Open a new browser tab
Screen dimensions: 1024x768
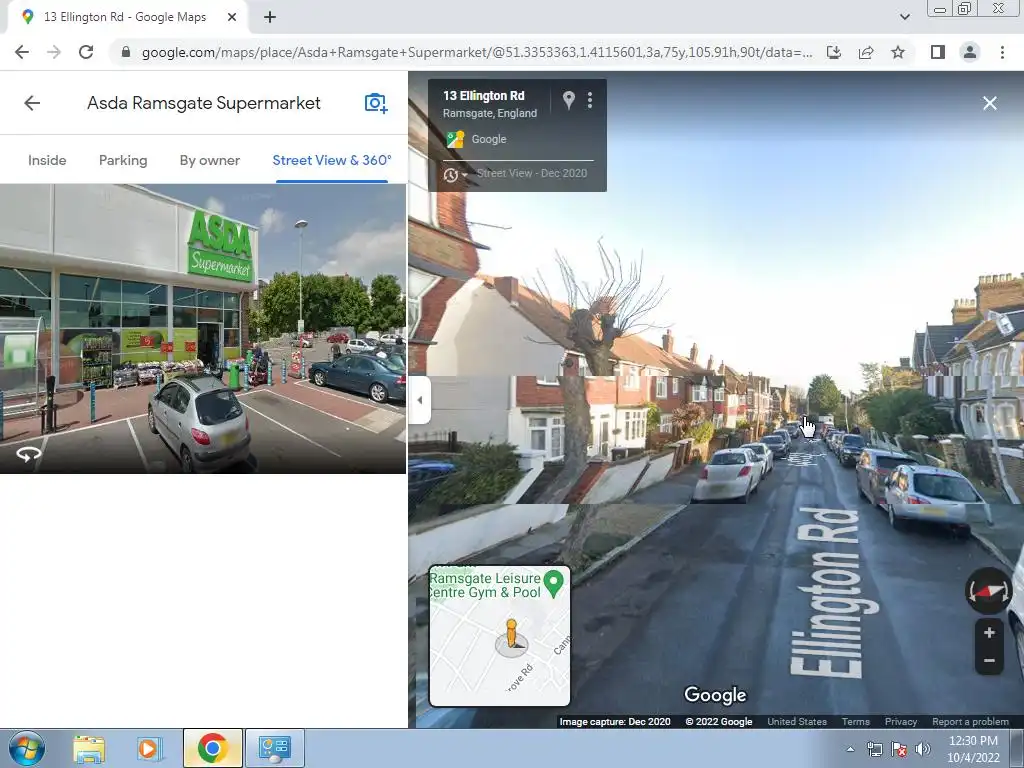[270, 17]
